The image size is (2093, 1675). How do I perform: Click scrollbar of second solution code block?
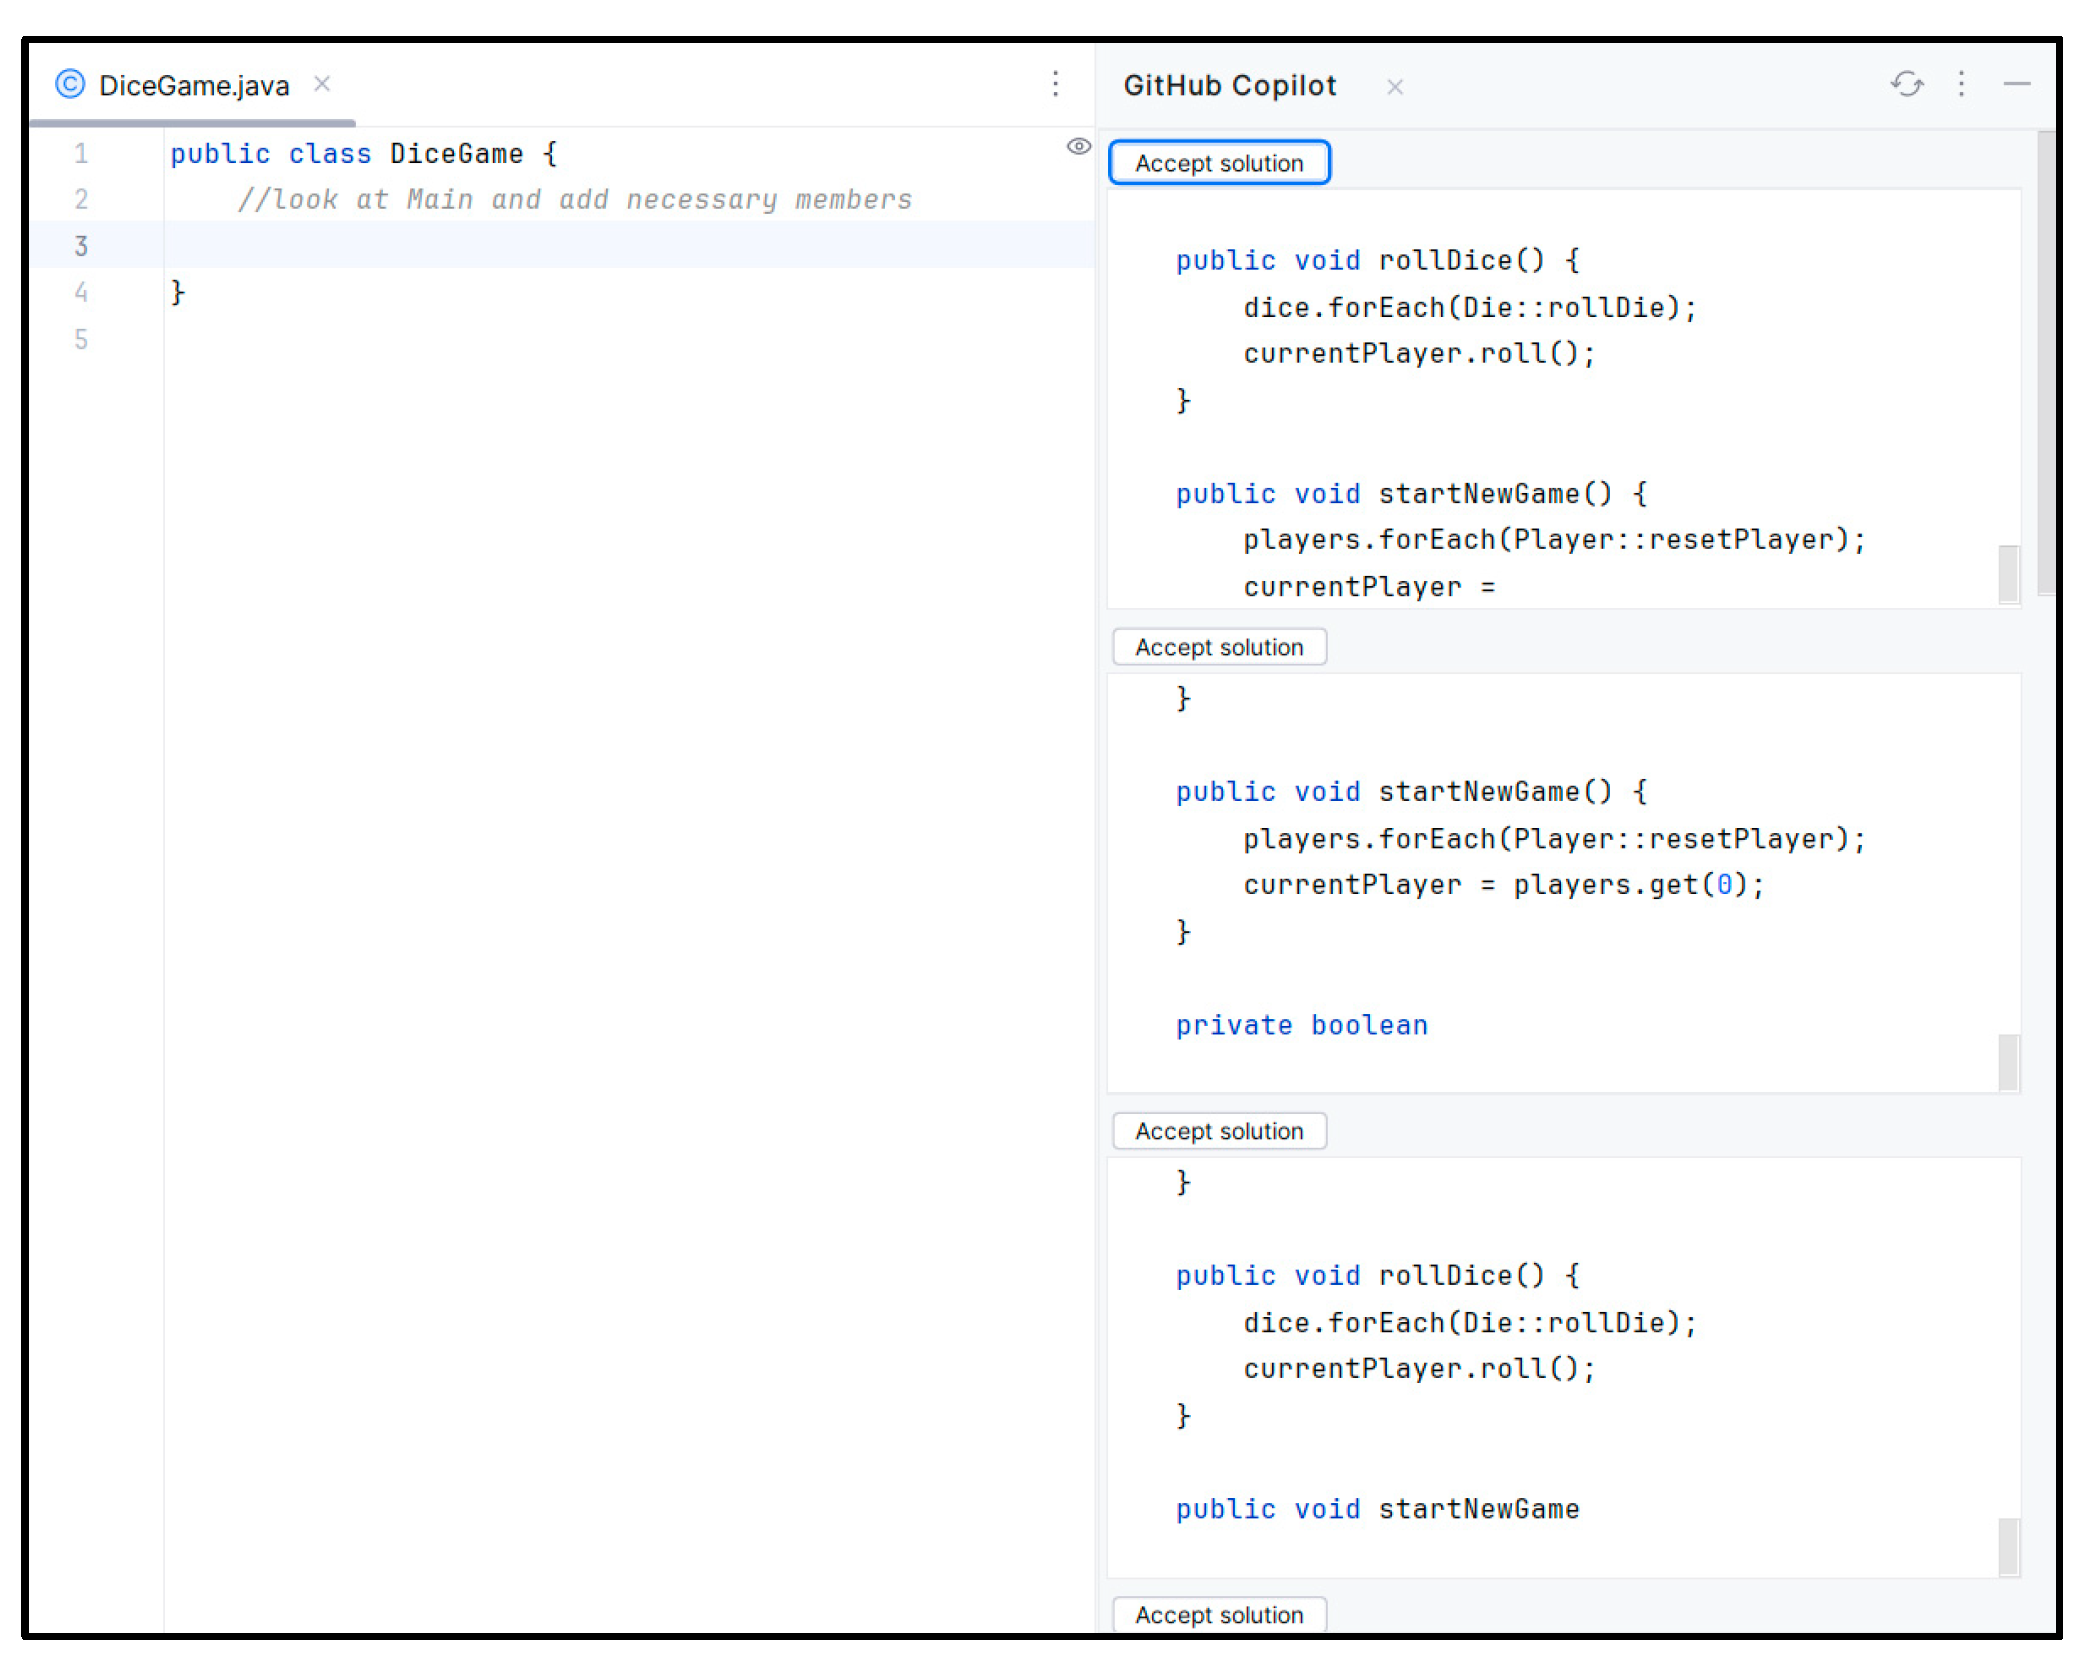[x=2008, y=1062]
